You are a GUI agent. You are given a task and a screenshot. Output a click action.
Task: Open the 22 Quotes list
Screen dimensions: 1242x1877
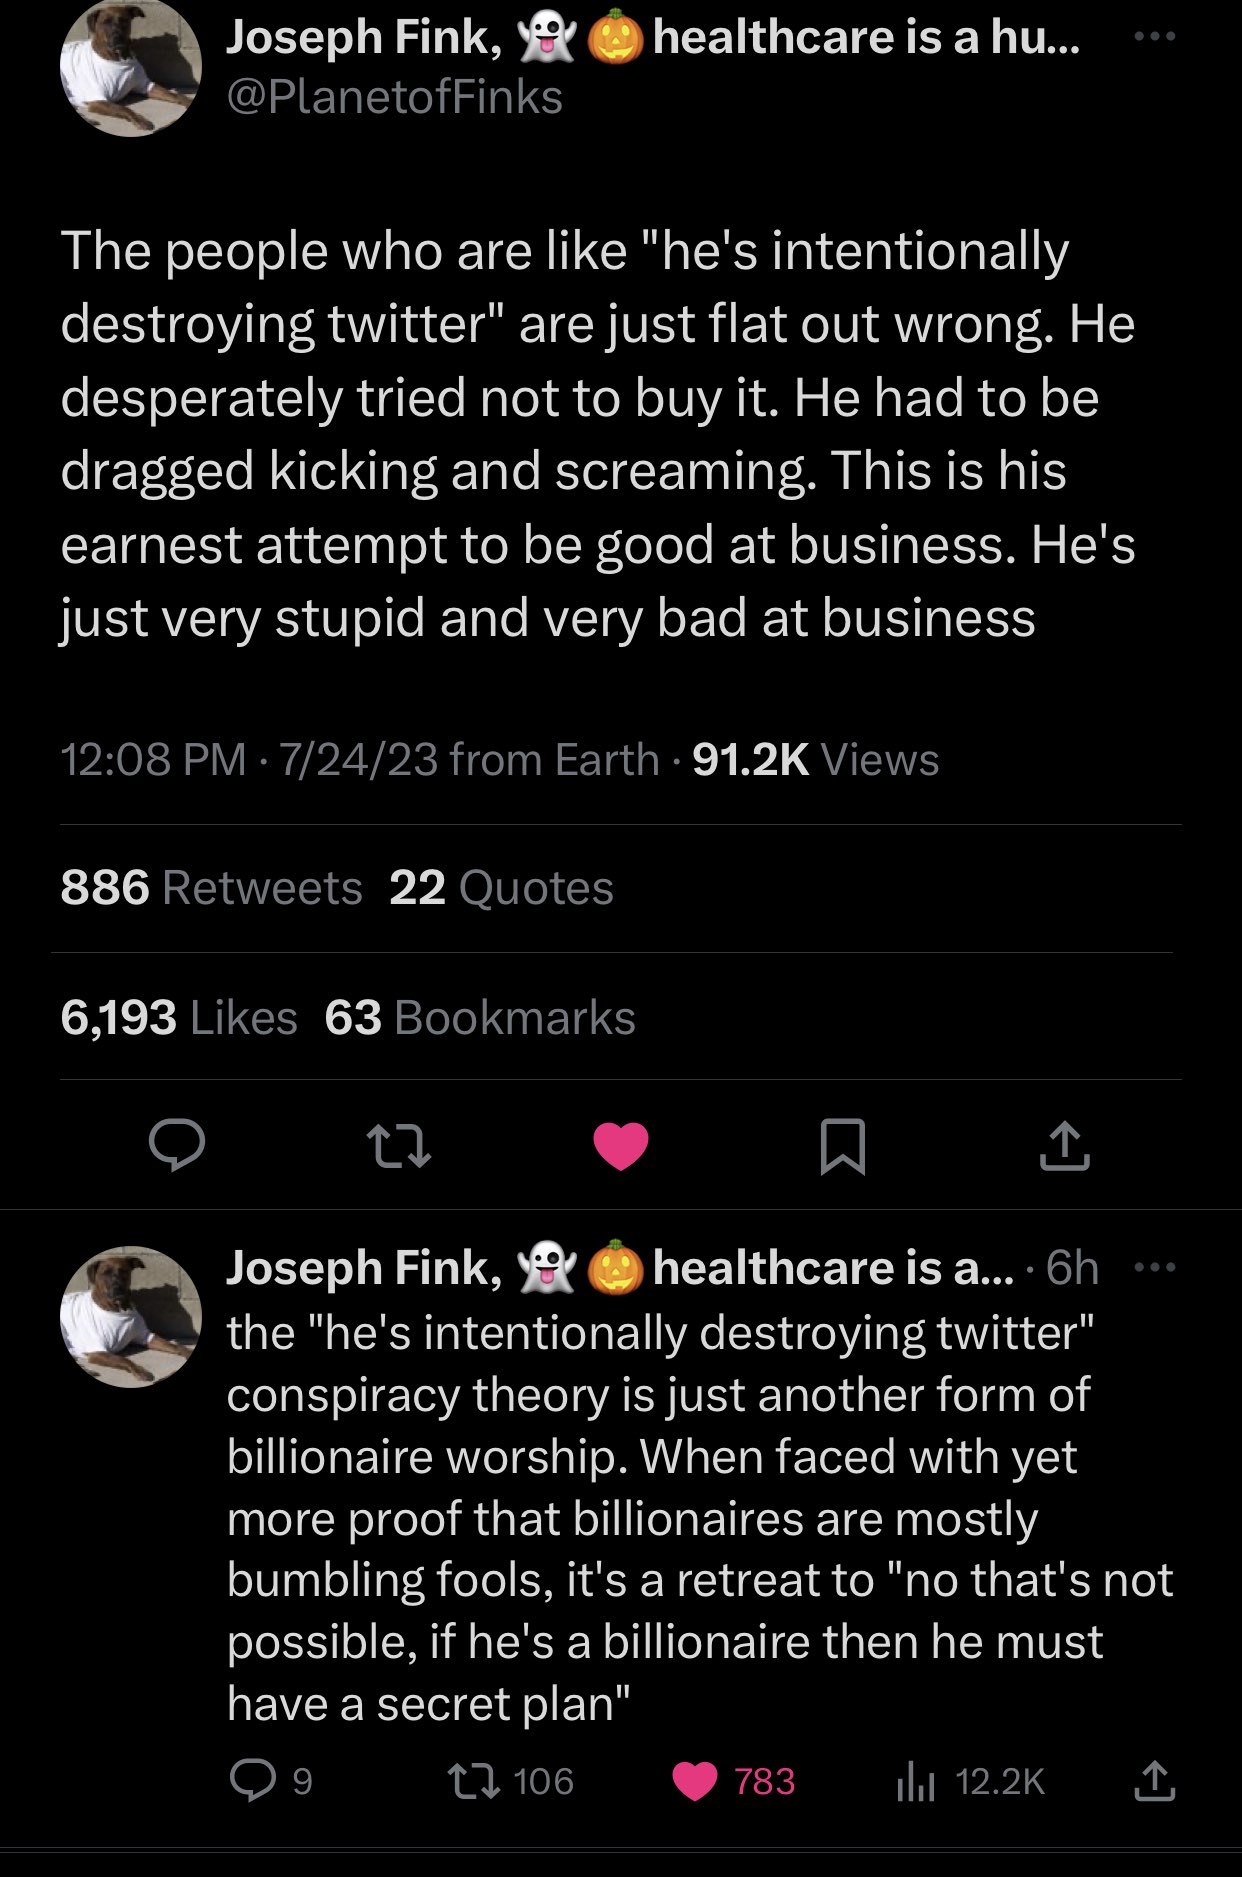(501, 888)
